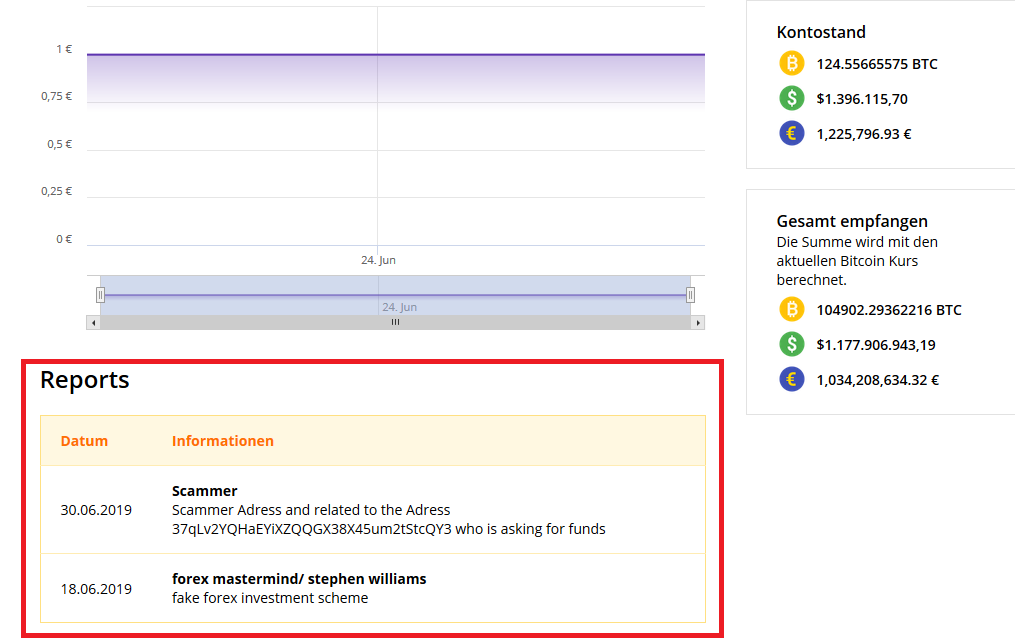Image resolution: width=1015 pixels, height=644 pixels.
Task: Click the euro icon under Gesamt empfangen
Action: 791,379
